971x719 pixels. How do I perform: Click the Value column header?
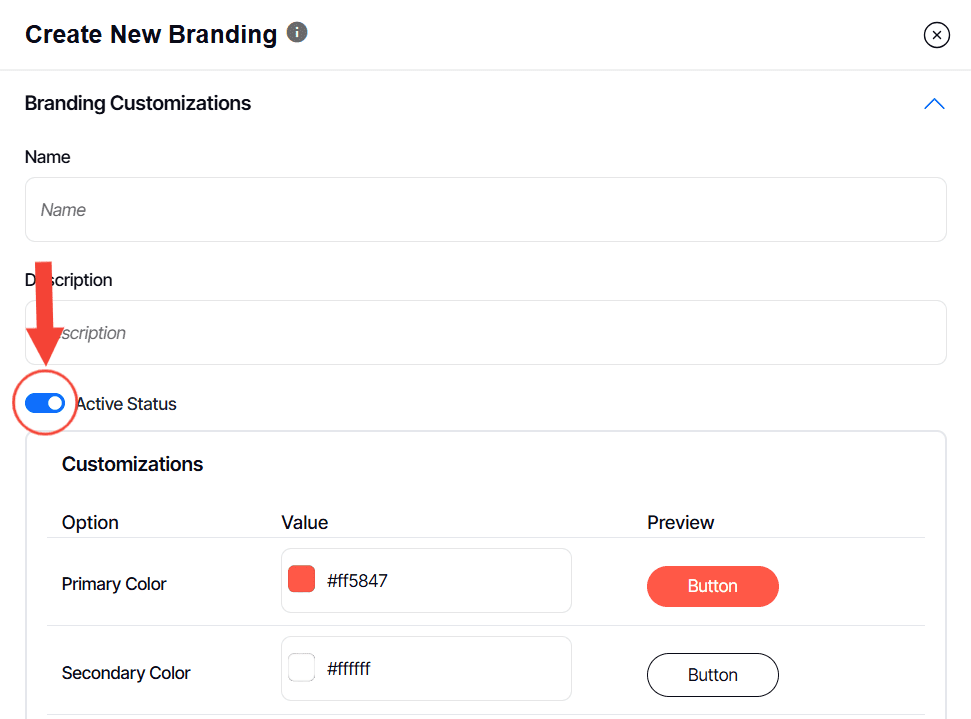tap(305, 523)
